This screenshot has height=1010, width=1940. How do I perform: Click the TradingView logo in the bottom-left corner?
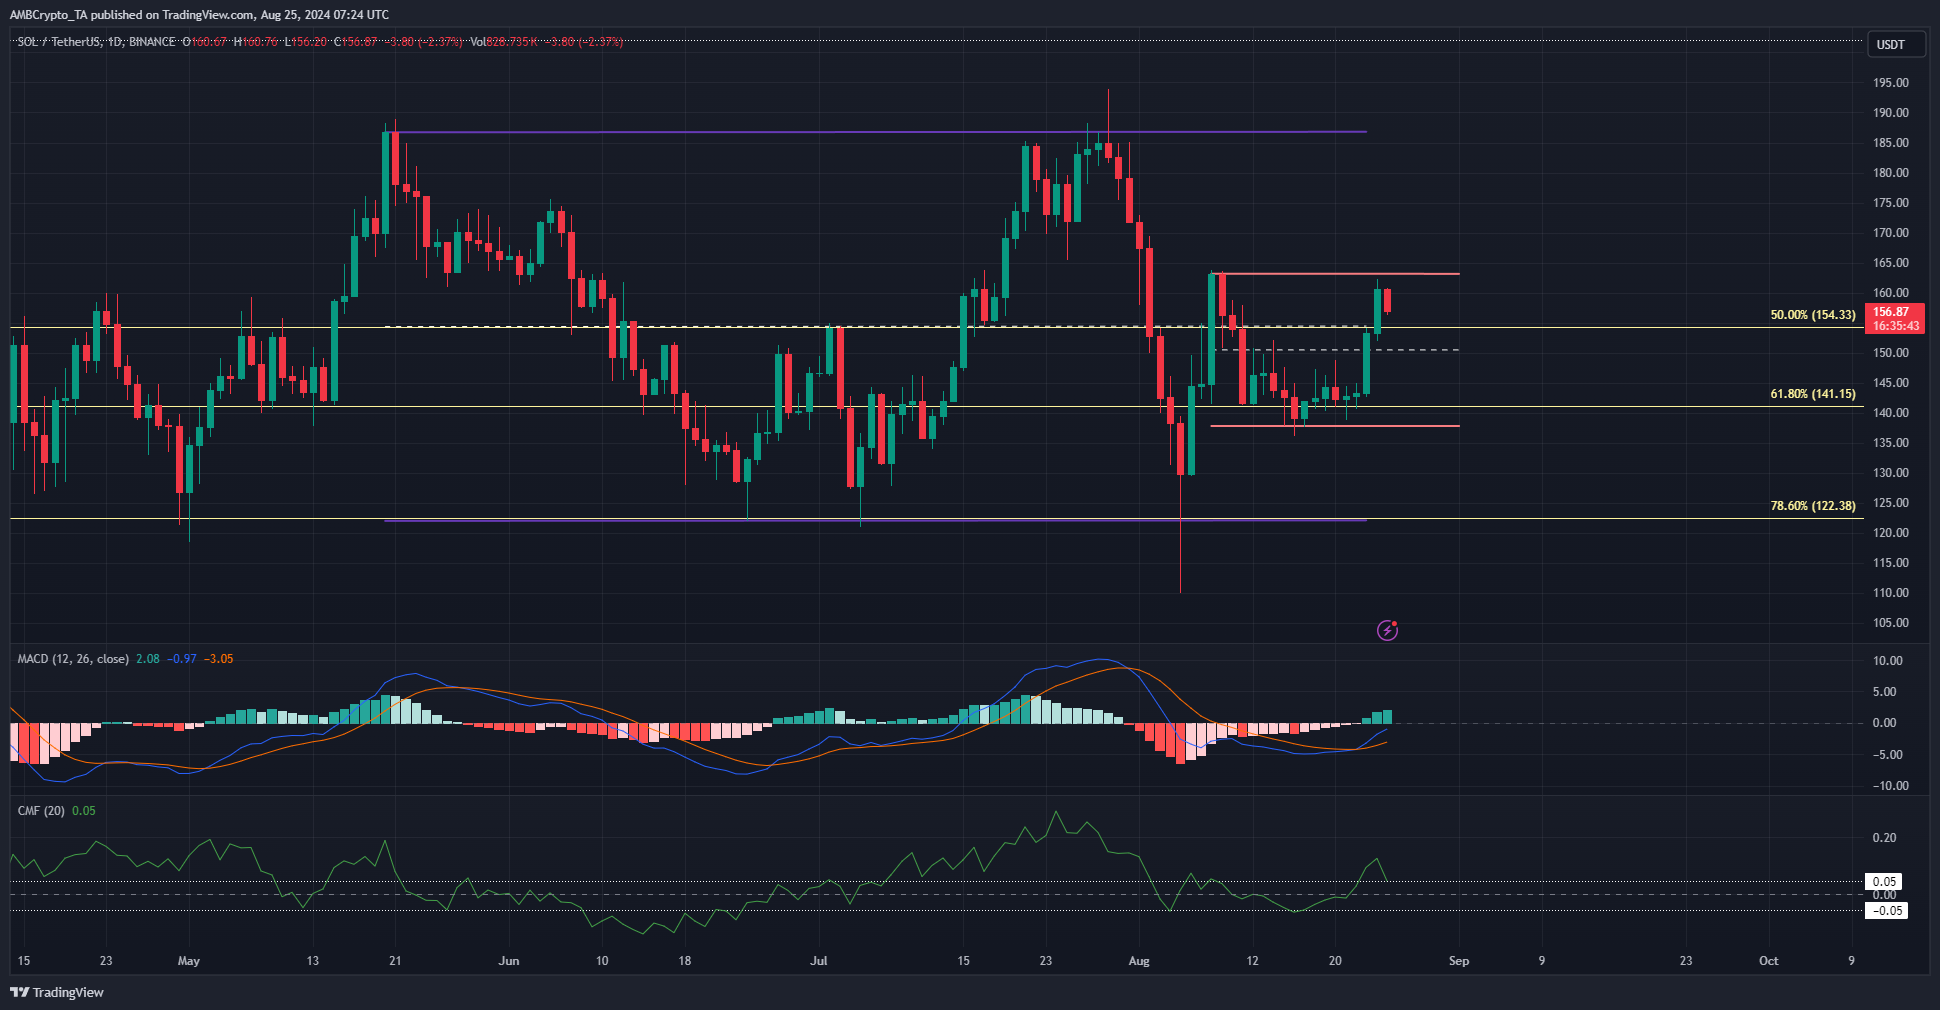coord(57,992)
